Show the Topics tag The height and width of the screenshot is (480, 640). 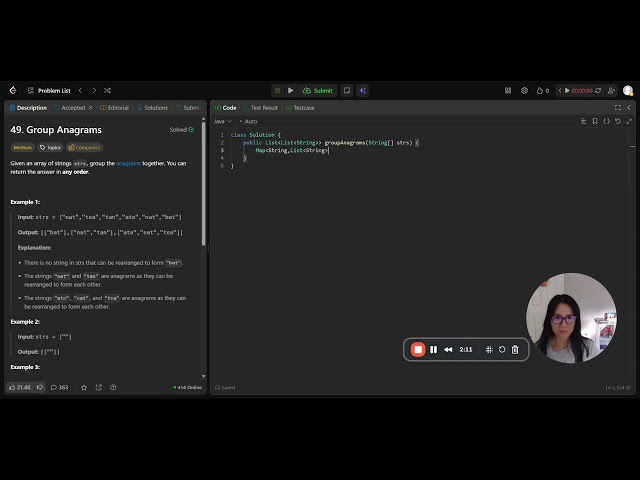tap(50, 147)
